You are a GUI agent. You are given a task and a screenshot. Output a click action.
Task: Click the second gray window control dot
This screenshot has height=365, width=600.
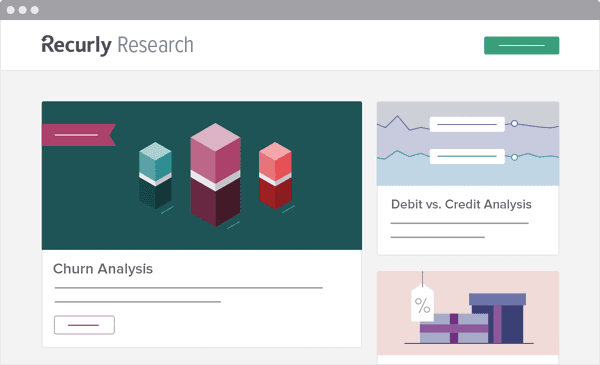[23, 10]
